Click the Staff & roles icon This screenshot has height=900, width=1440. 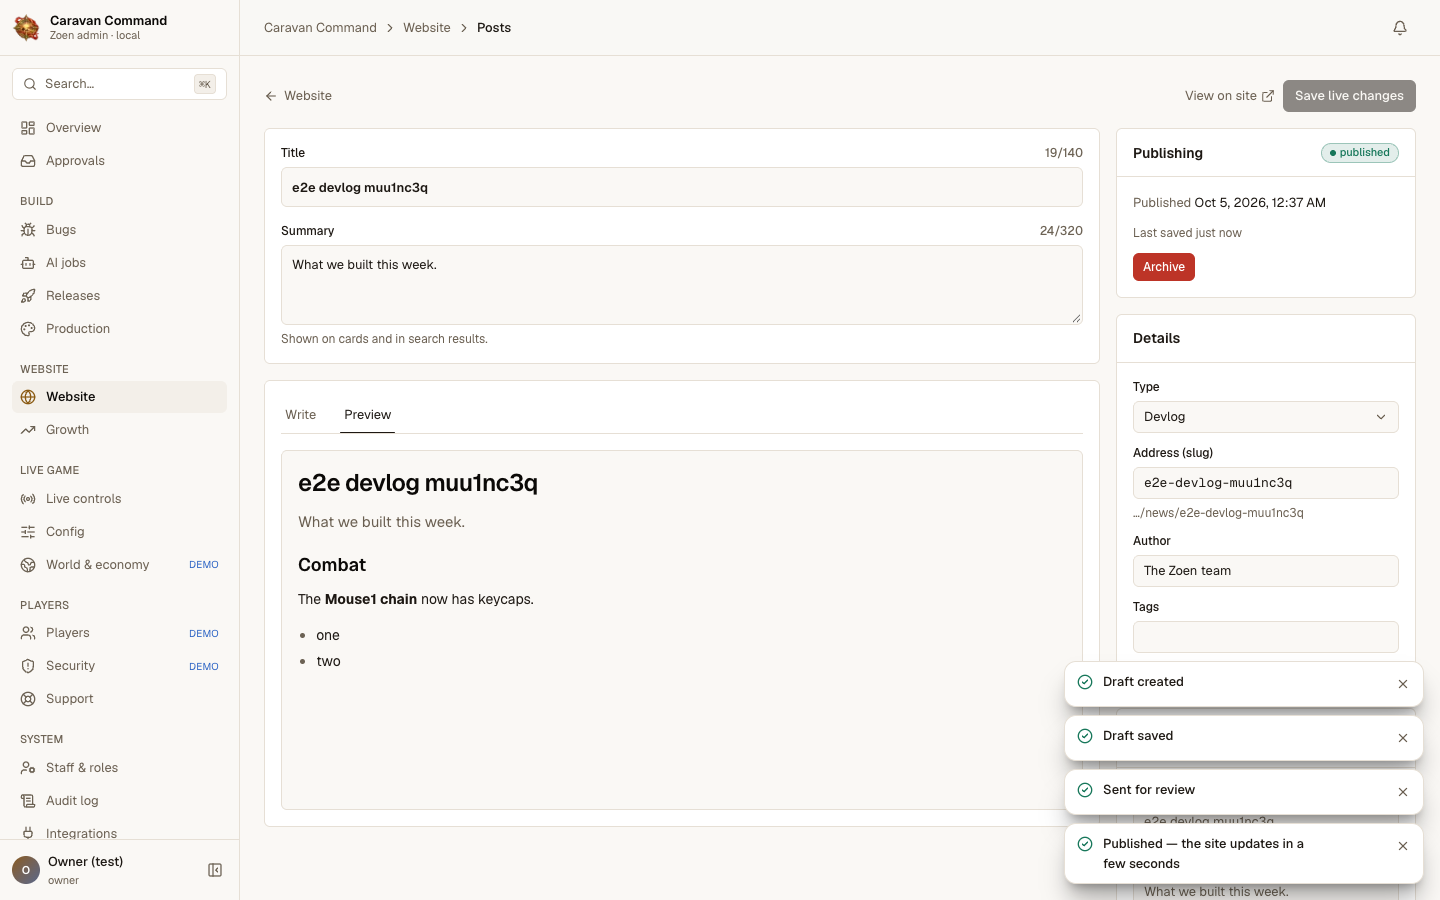(x=28, y=768)
